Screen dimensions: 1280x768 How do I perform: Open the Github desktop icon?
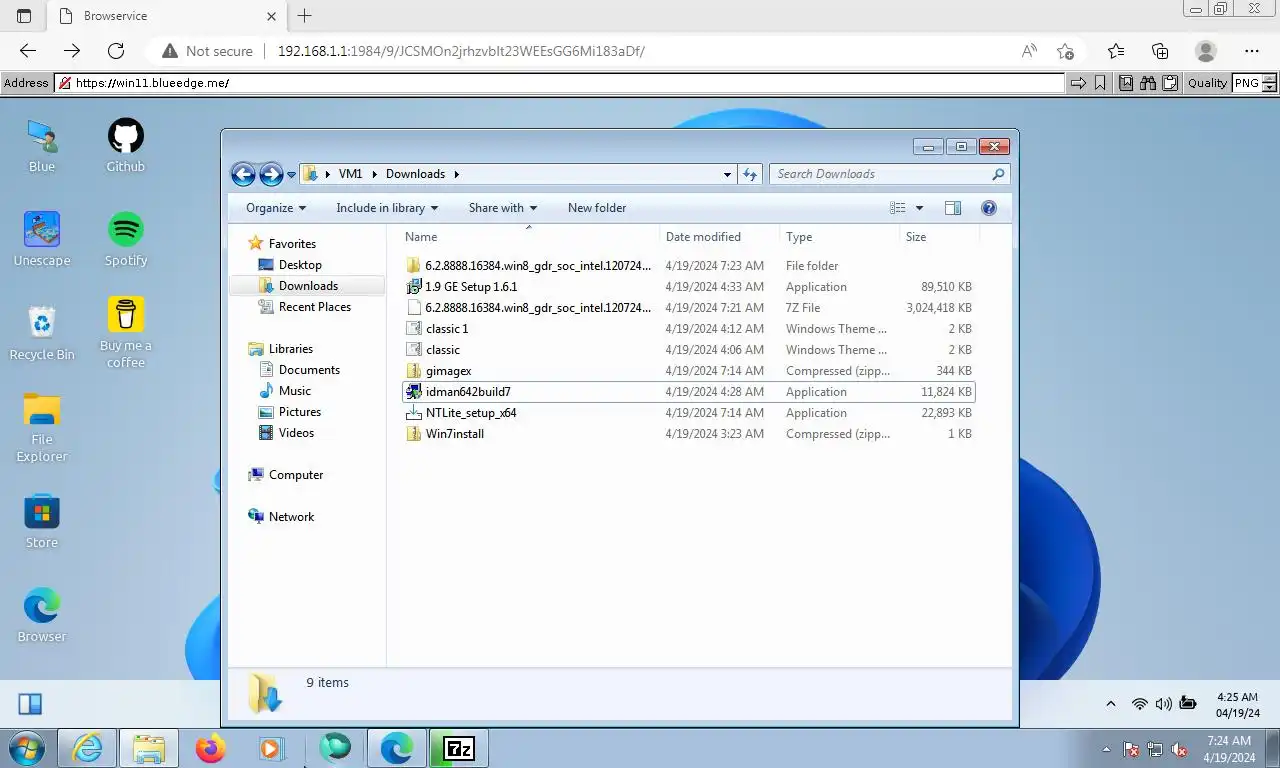[126, 145]
